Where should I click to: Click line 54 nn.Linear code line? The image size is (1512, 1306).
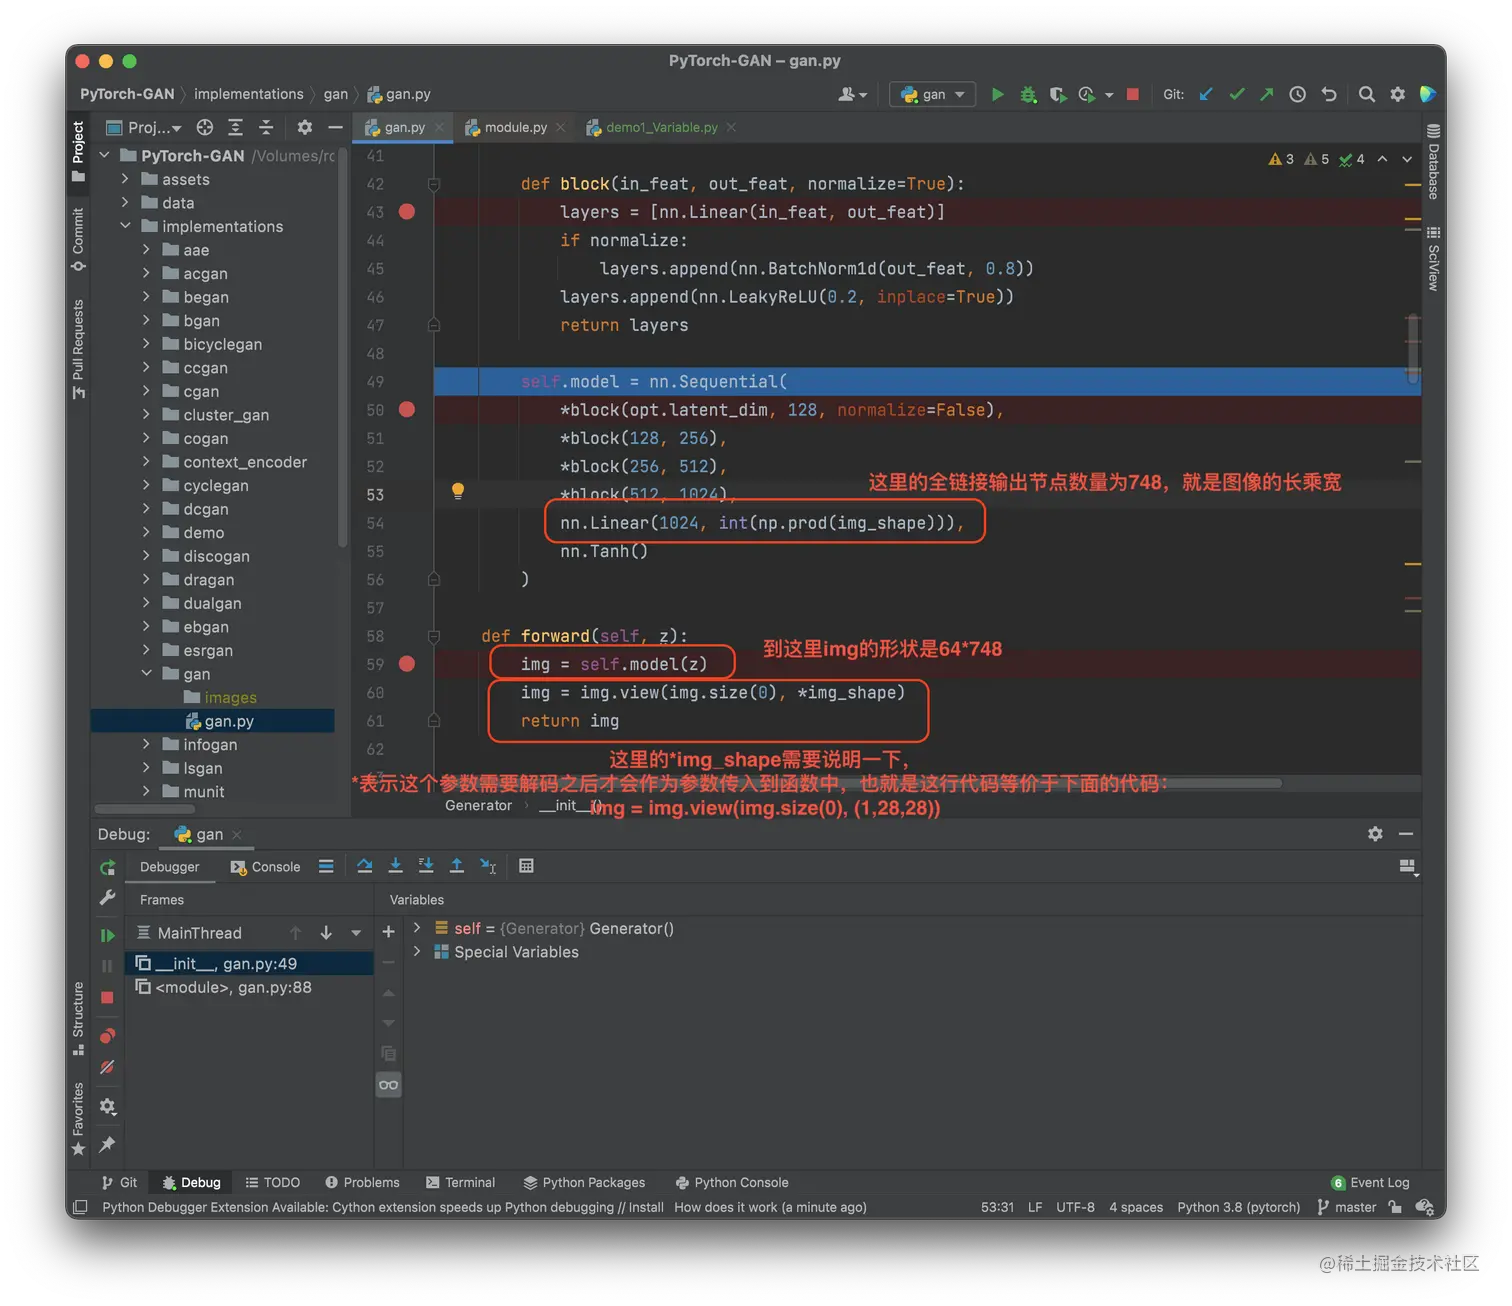[761, 523]
